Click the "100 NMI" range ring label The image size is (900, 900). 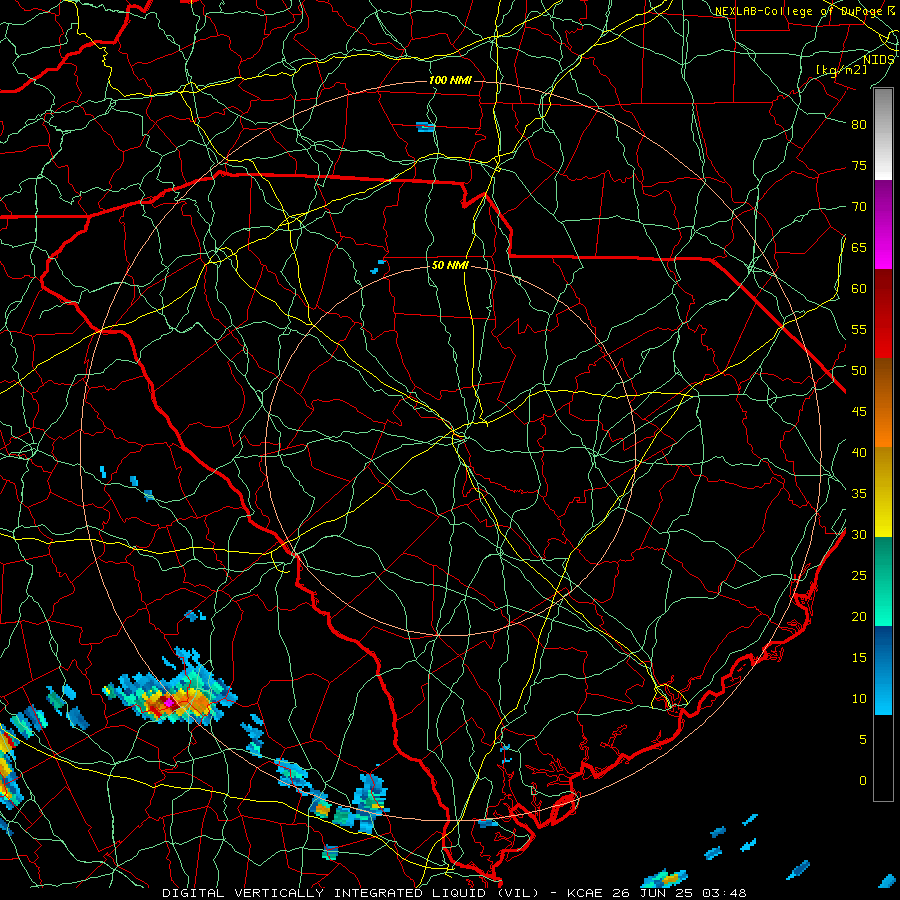point(450,80)
